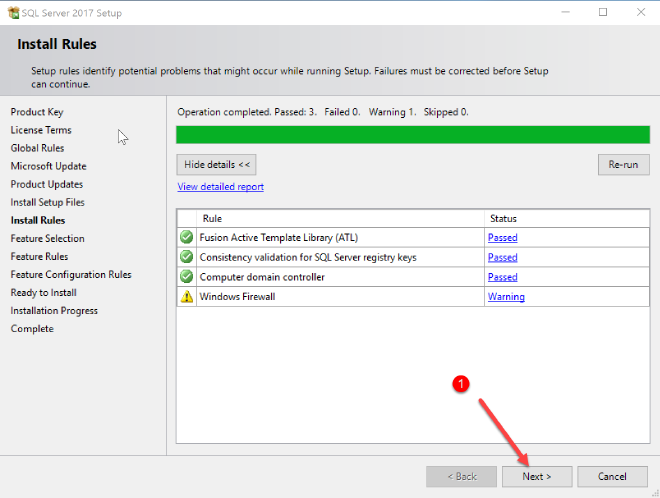Click the SQL Server Setup title bar icon
660x498 pixels.
pyautogui.click(x=11, y=12)
